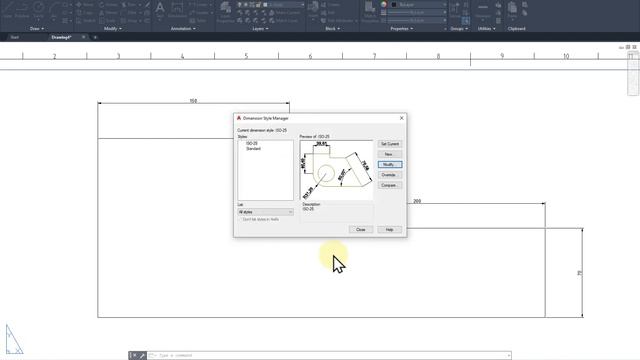Expand the Layers panel
The height and width of the screenshot is (360, 640).
pos(260,29)
